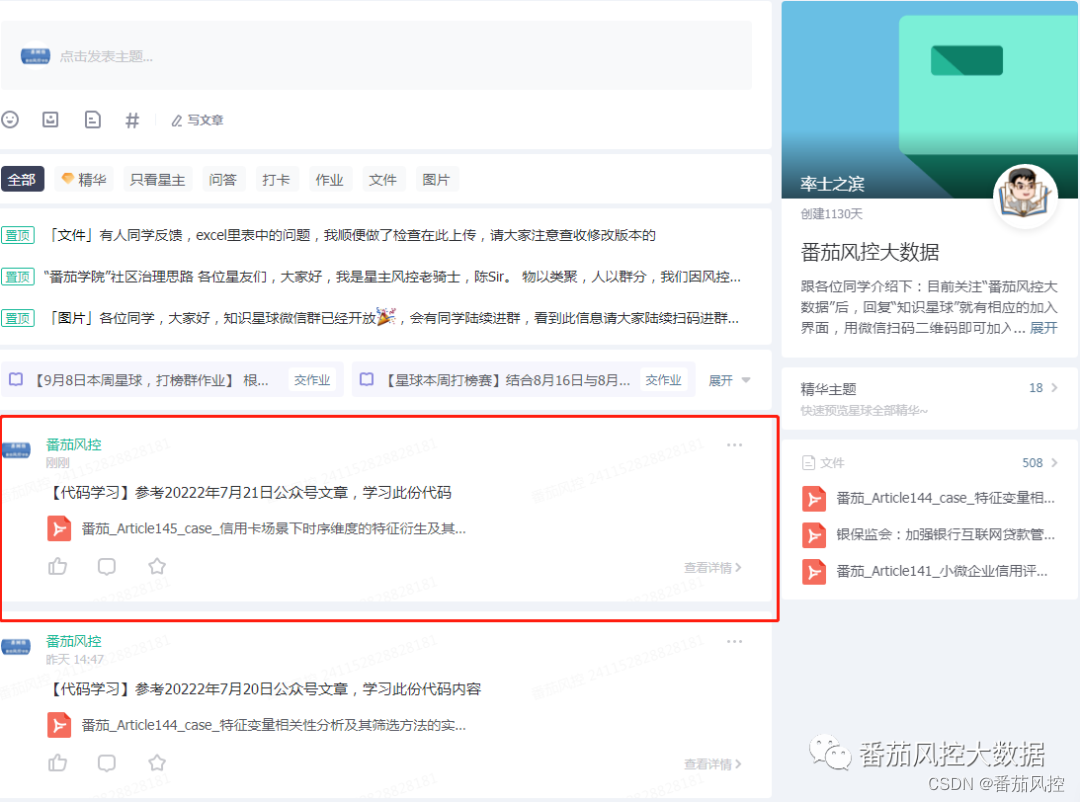Click the homework icon before 9月8日本周星球

[16, 380]
